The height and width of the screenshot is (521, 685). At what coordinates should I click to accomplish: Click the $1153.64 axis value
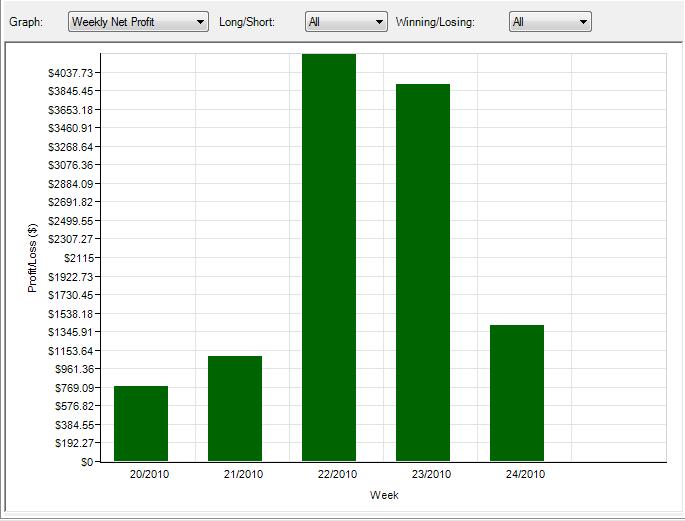point(71,351)
